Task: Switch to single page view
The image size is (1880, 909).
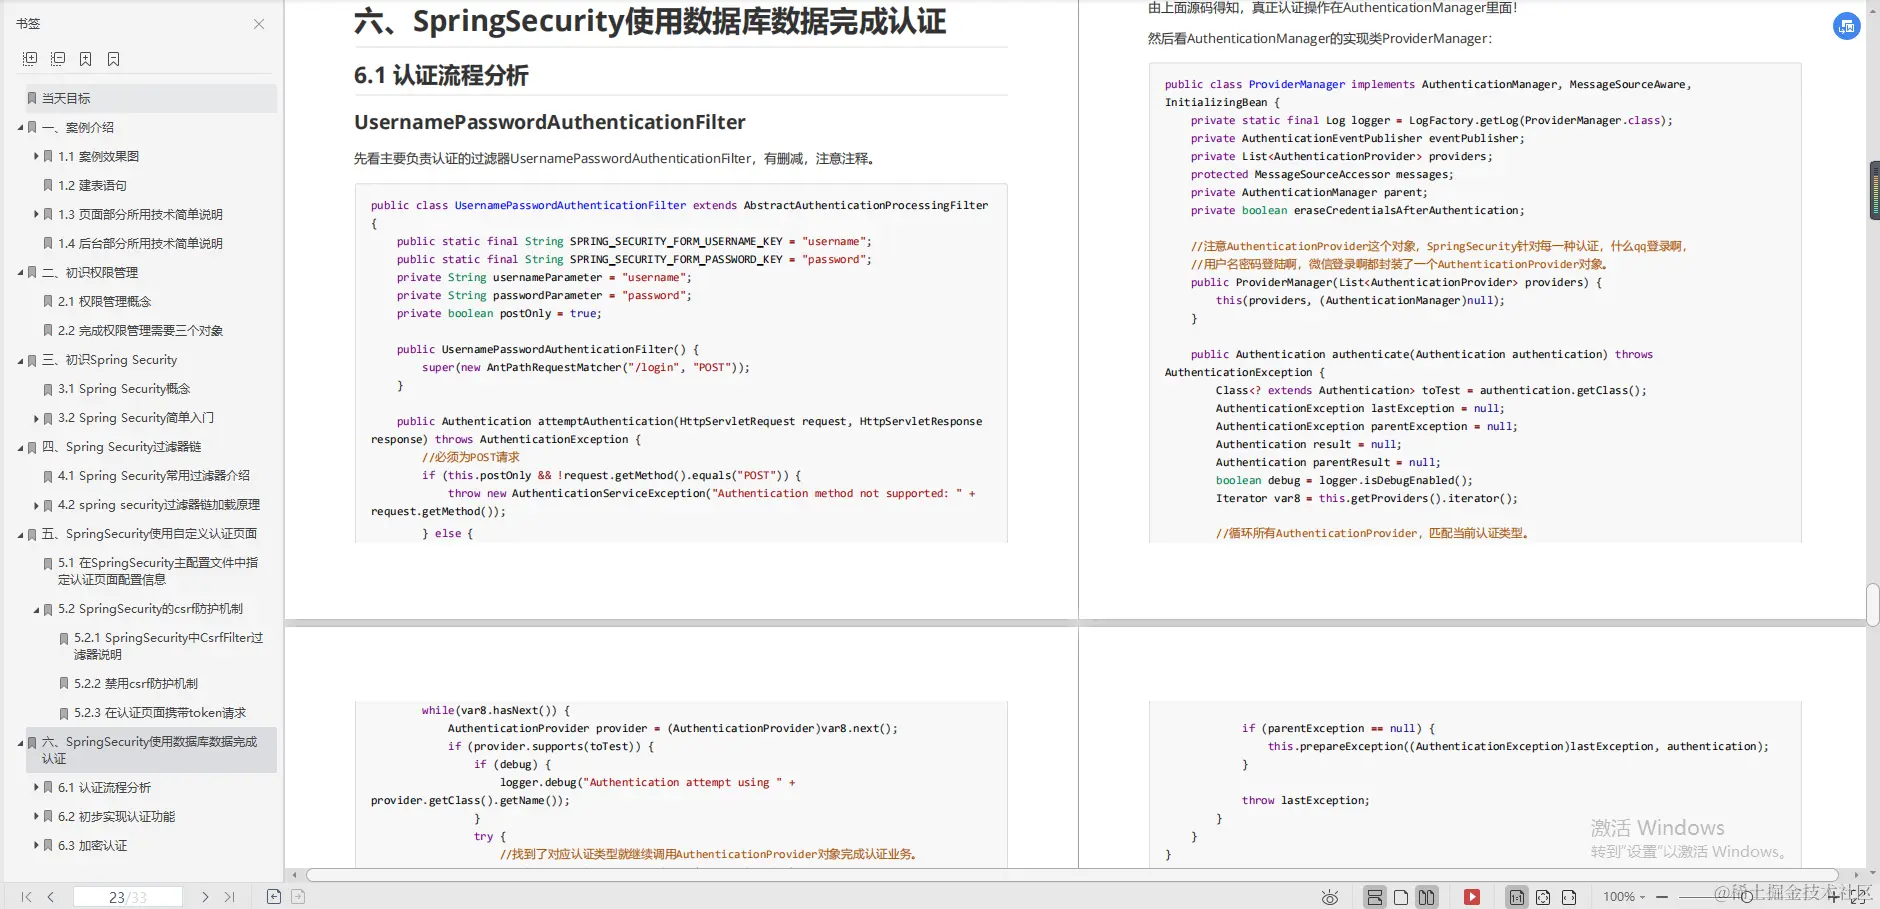Action: 1402,896
